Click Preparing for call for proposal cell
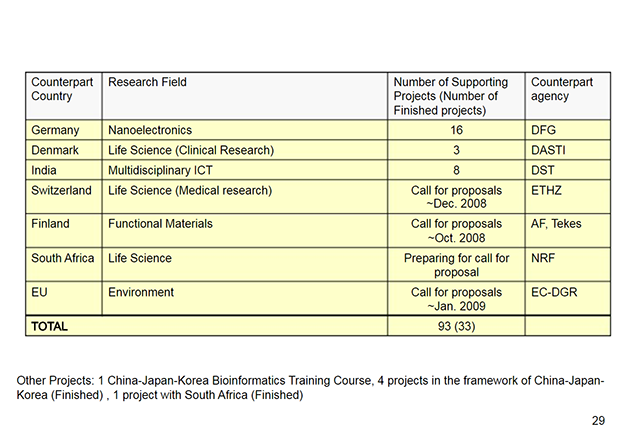Image resolution: width=640 pixels, height=444 pixels. click(456, 265)
